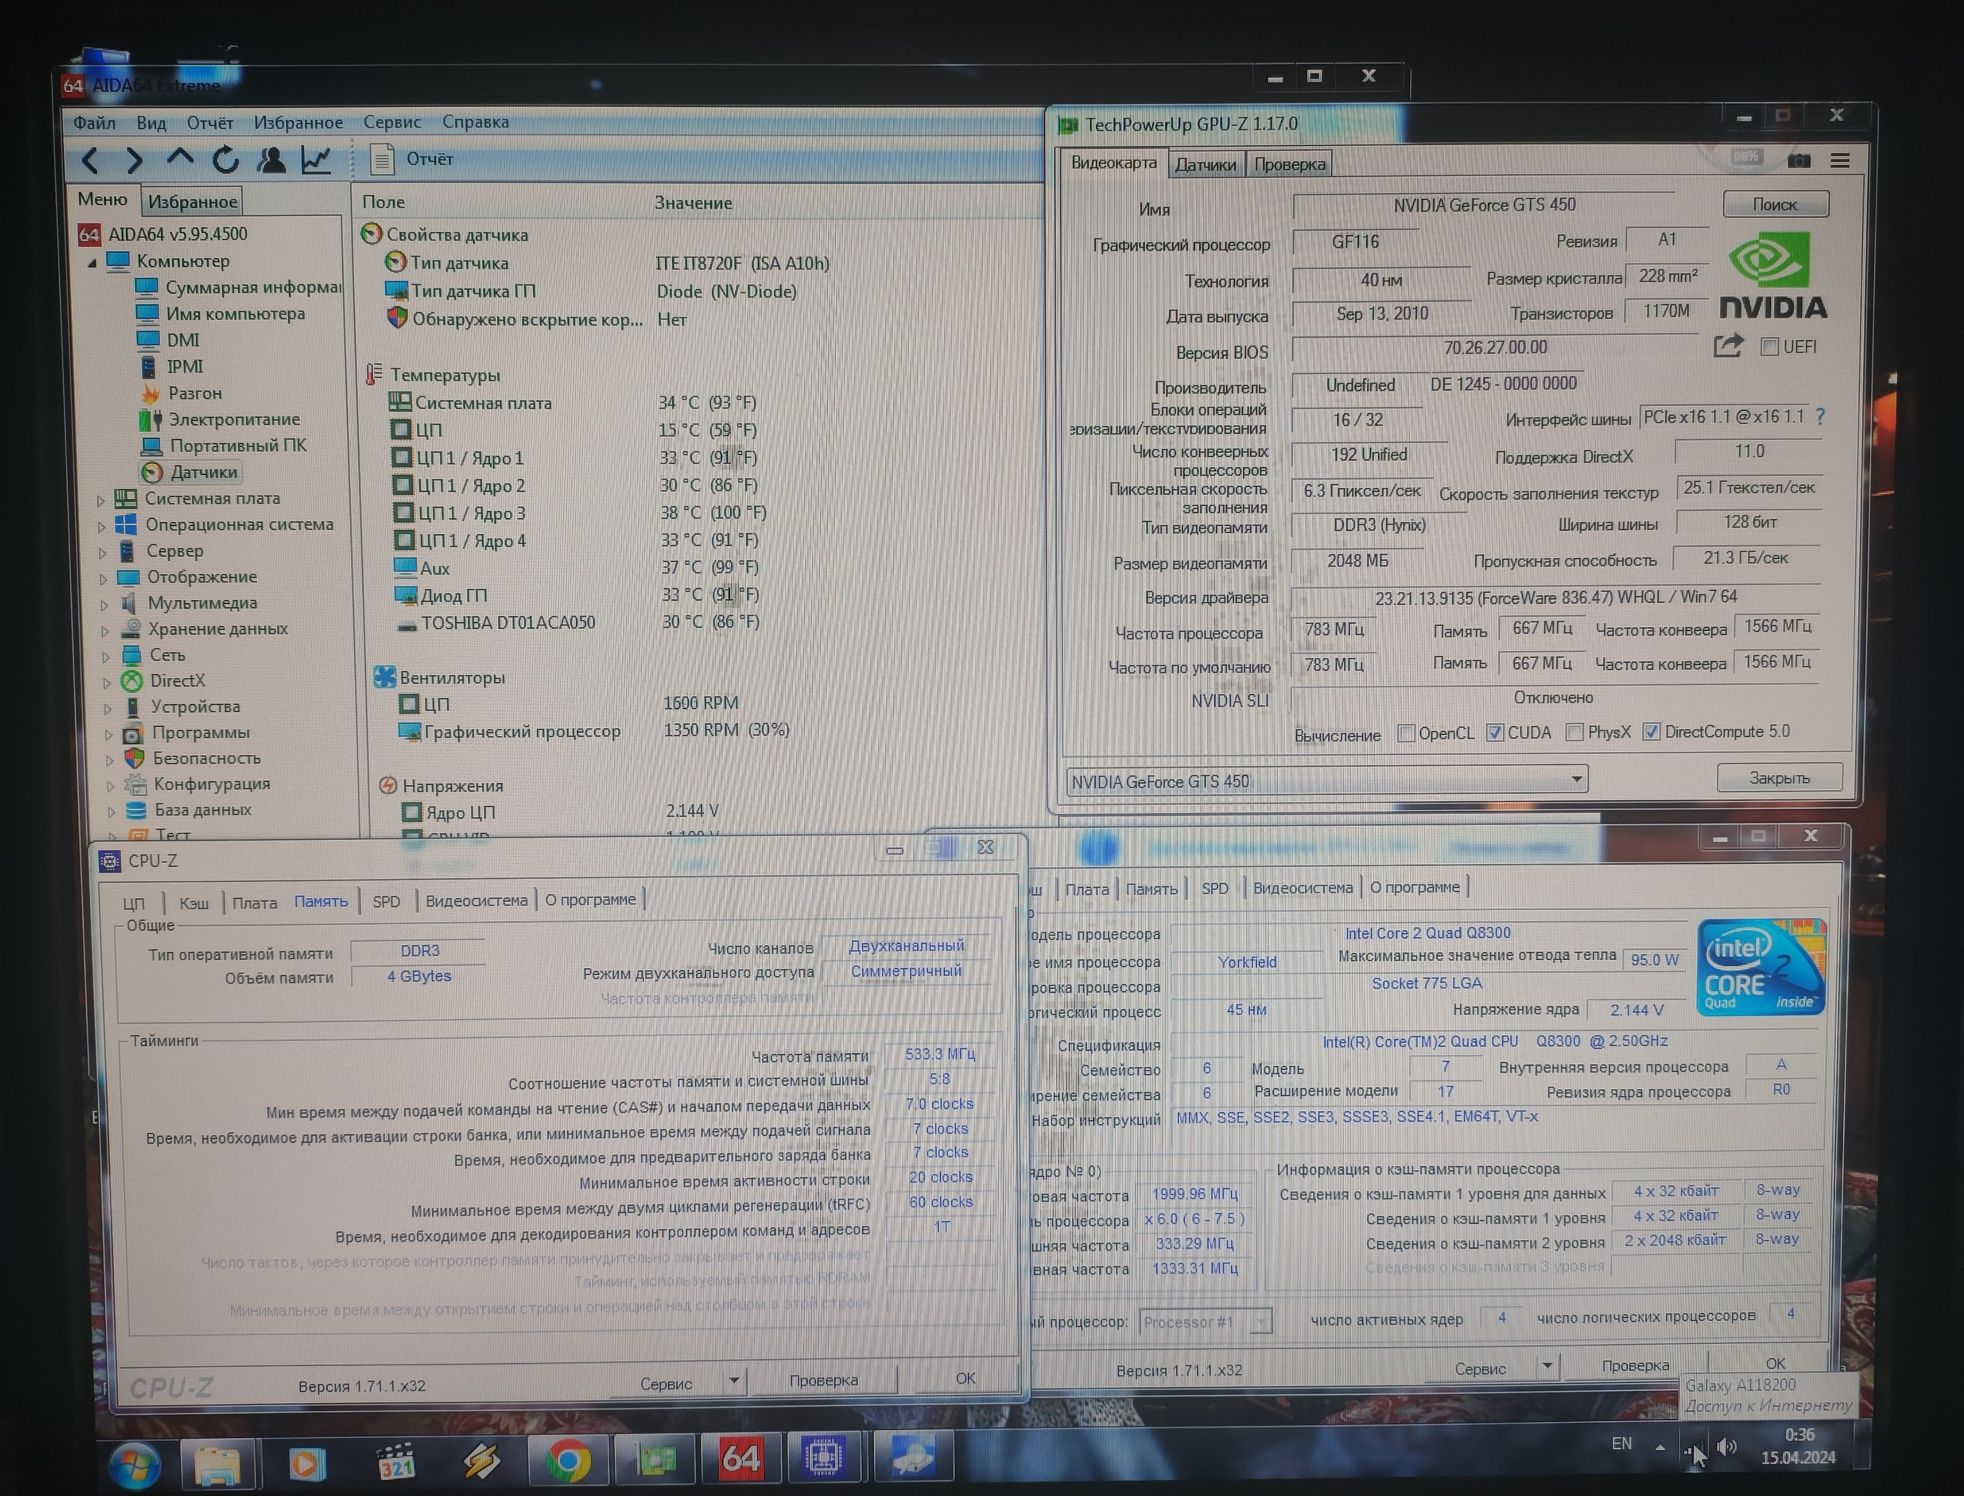
Task: Switch to CPU-Z taskbar icon
Action: tap(825, 1457)
